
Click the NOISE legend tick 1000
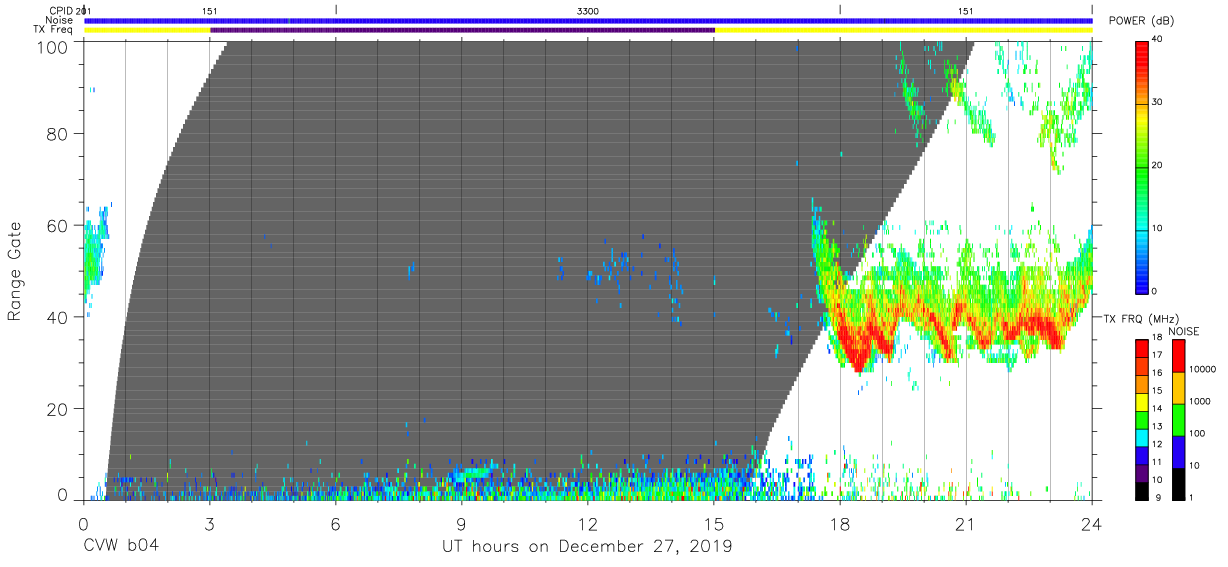pyautogui.click(x=1202, y=401)
